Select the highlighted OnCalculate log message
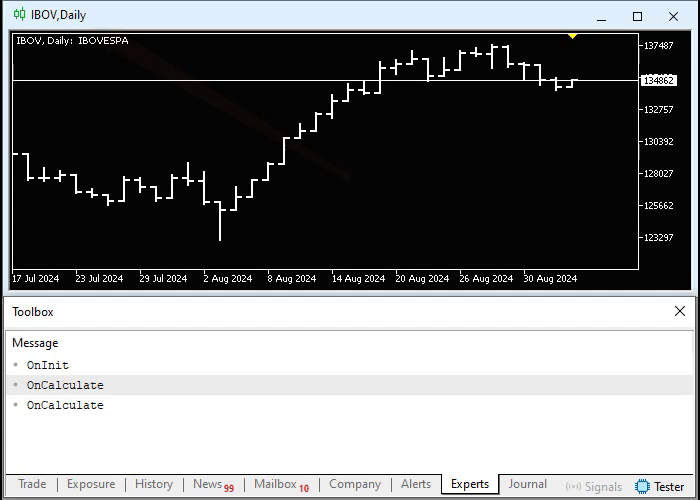Screen dimensions: 700x500 coord(350,385)
